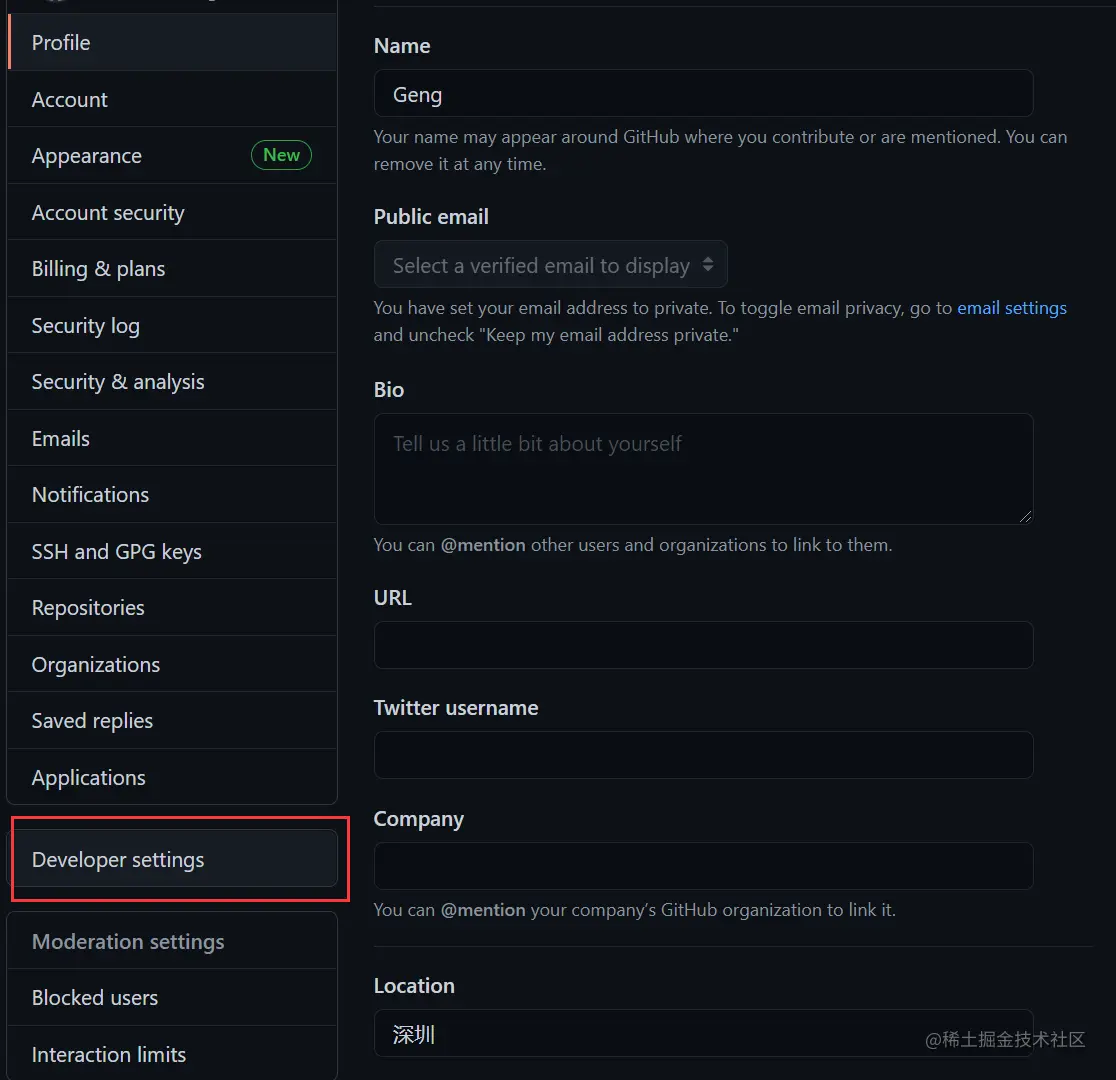Click into the Name text field

point(703,94)
